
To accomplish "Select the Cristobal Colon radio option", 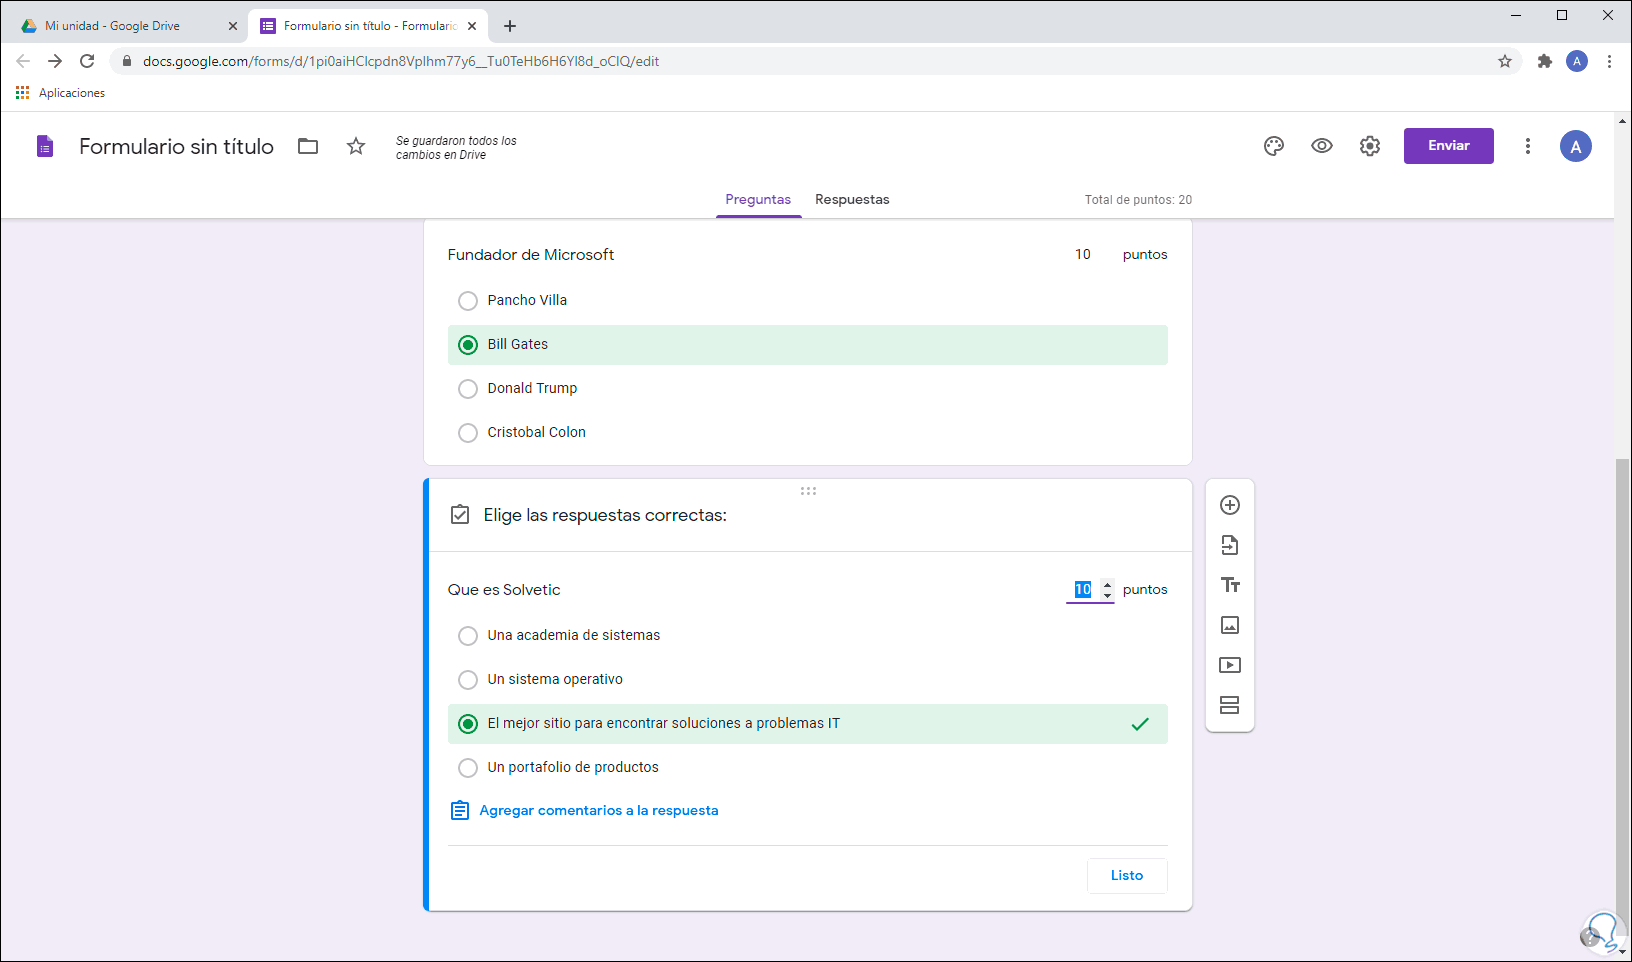I will pos(467,432).
